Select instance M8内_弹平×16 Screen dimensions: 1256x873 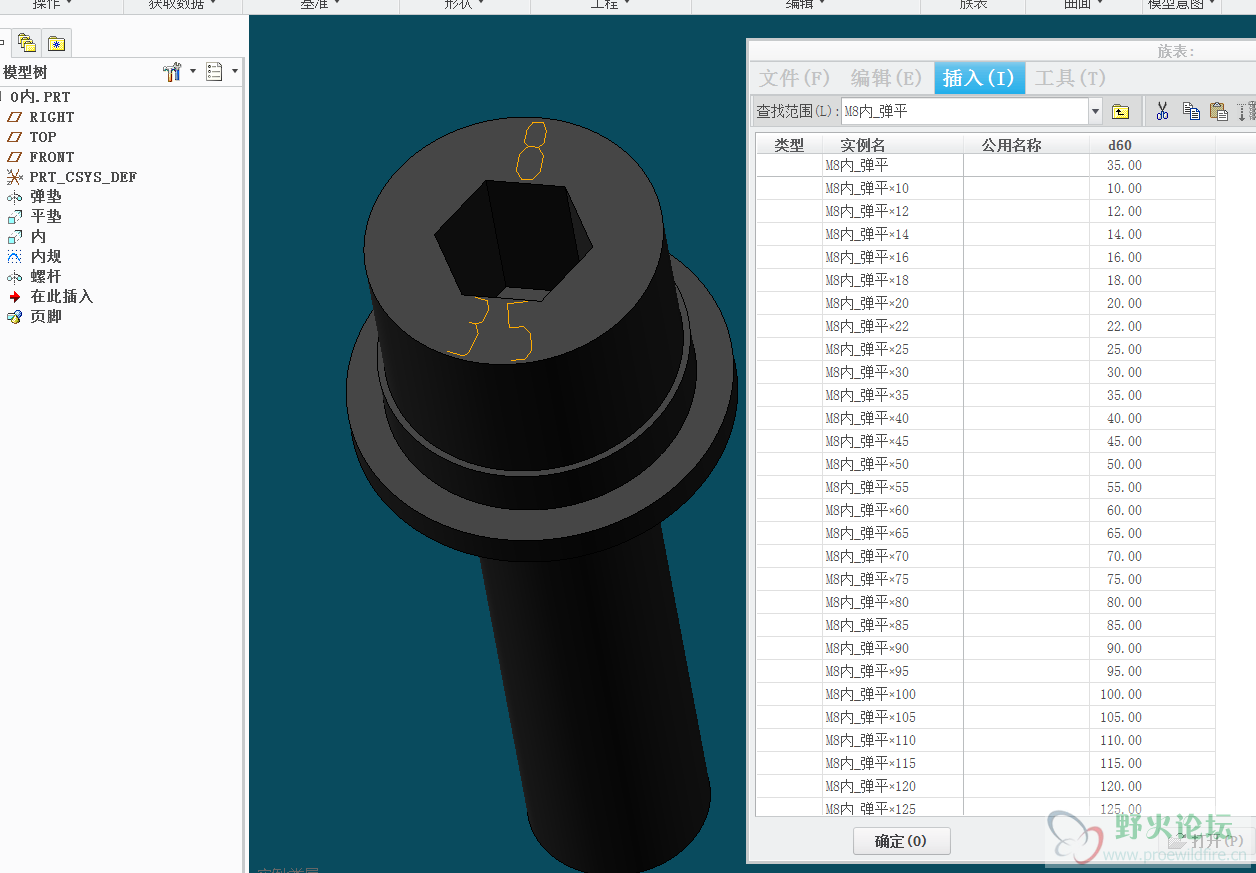click(x=867, y=257)
